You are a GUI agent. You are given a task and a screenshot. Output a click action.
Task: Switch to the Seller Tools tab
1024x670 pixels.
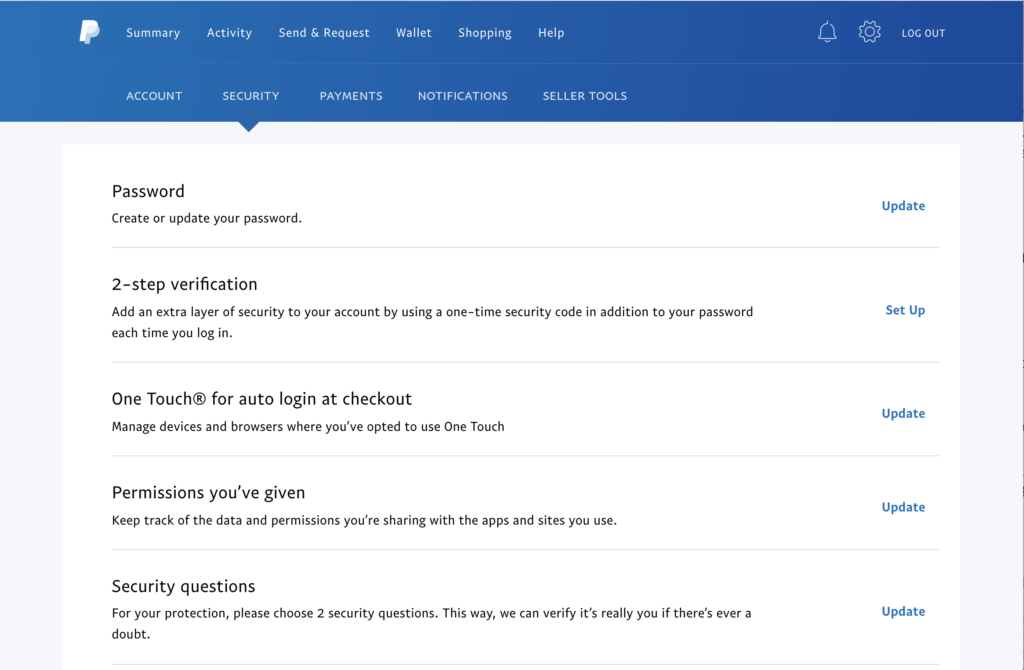pyautogui.click(x=585, y=96)
